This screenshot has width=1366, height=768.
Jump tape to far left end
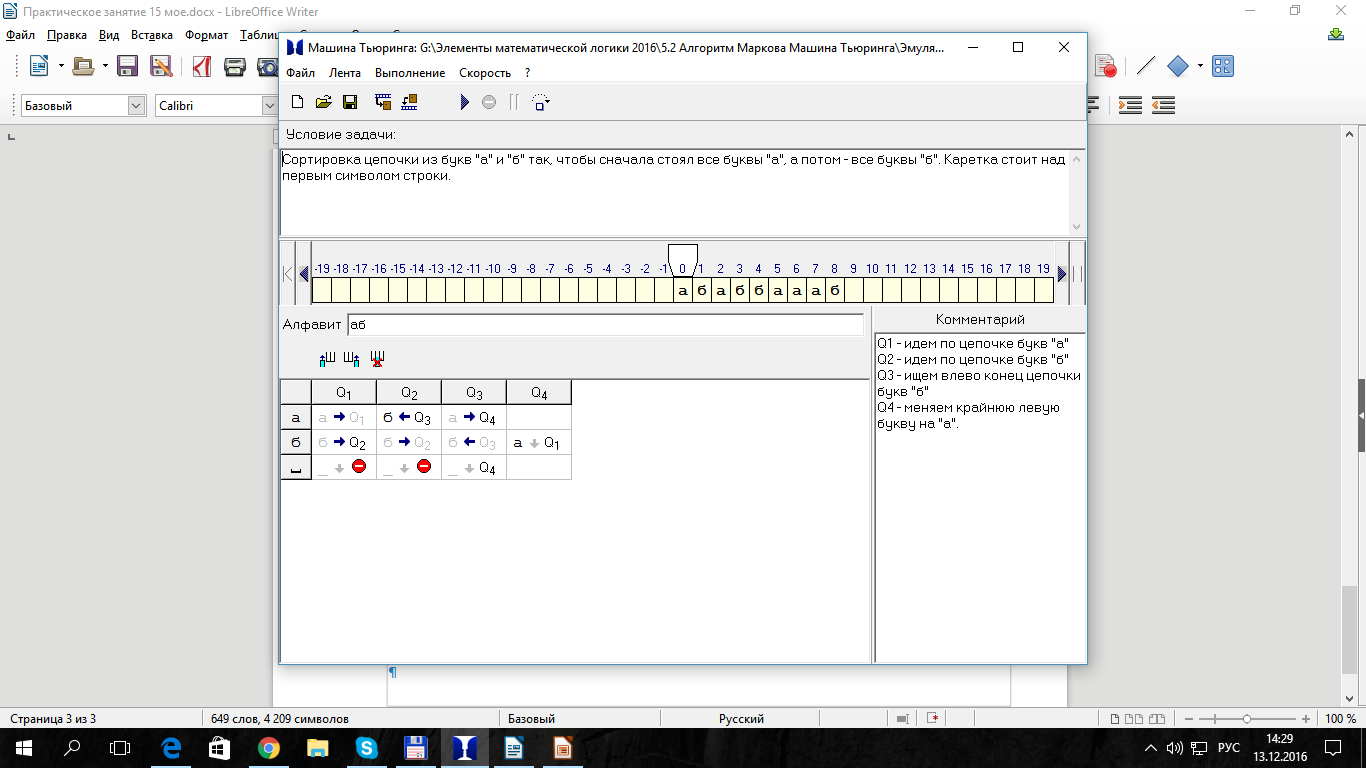(x=288, y=274)
